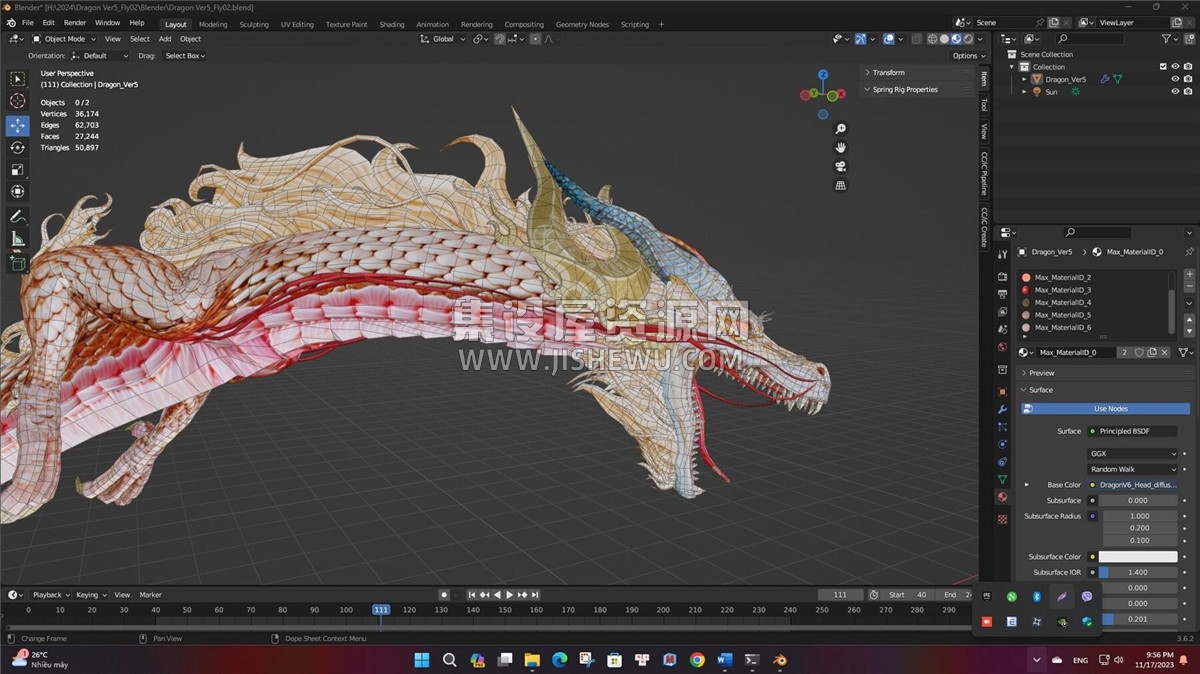The image size is (1200, 674).
Task: Open the Modifier properties wrench tab
Action: click(x=1002, y=409)
